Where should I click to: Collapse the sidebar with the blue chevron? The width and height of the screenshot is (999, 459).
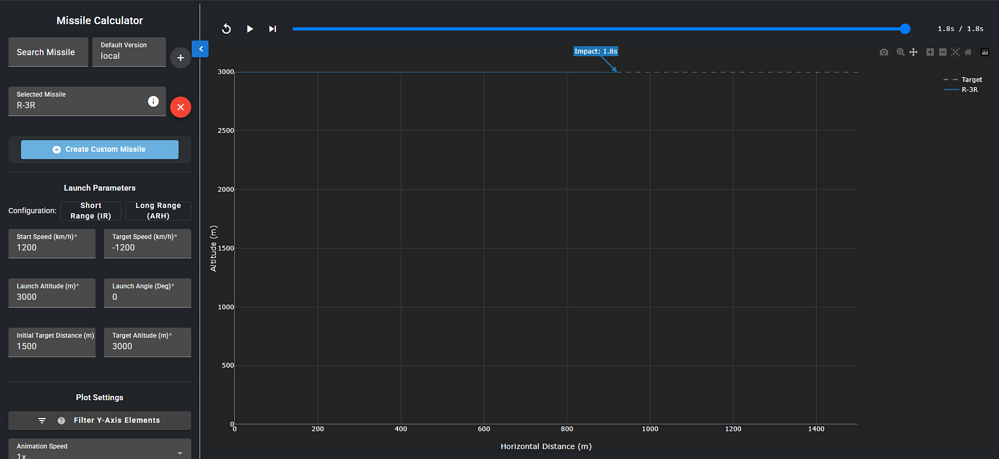pos(200,48)
